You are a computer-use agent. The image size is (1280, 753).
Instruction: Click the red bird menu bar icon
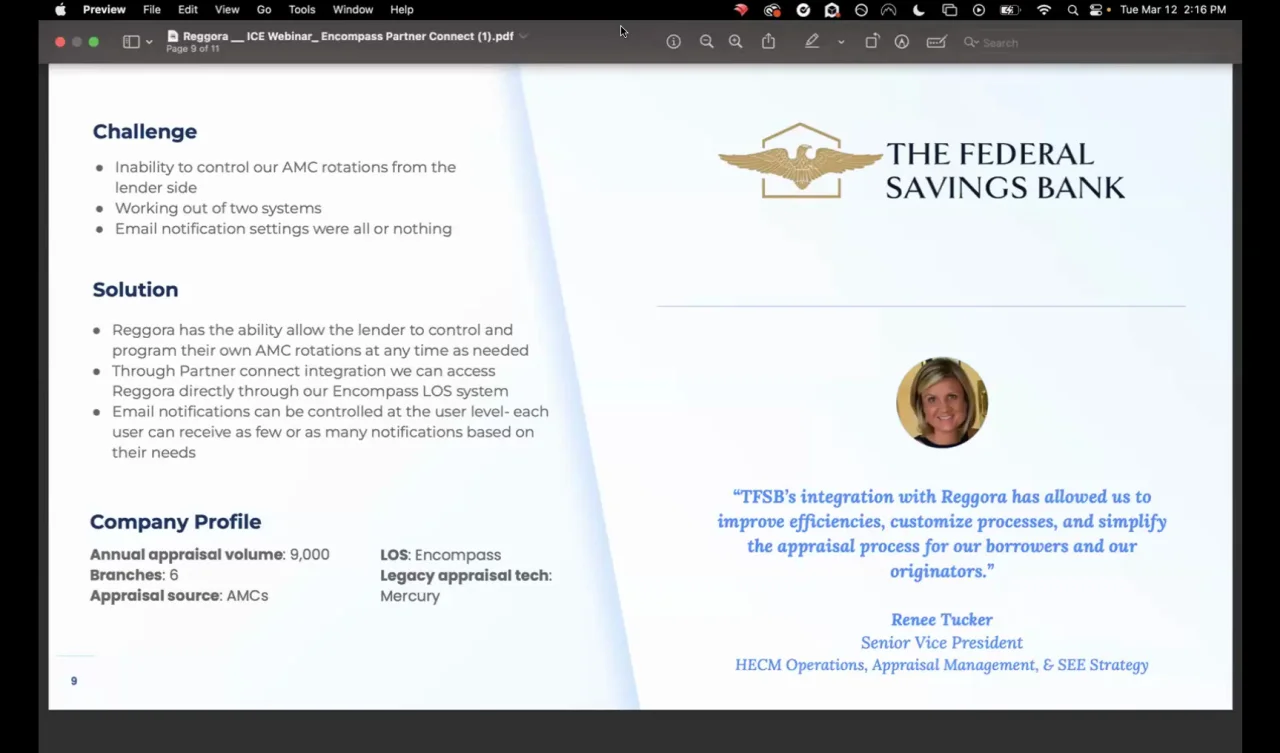click(x=741, y=10)
